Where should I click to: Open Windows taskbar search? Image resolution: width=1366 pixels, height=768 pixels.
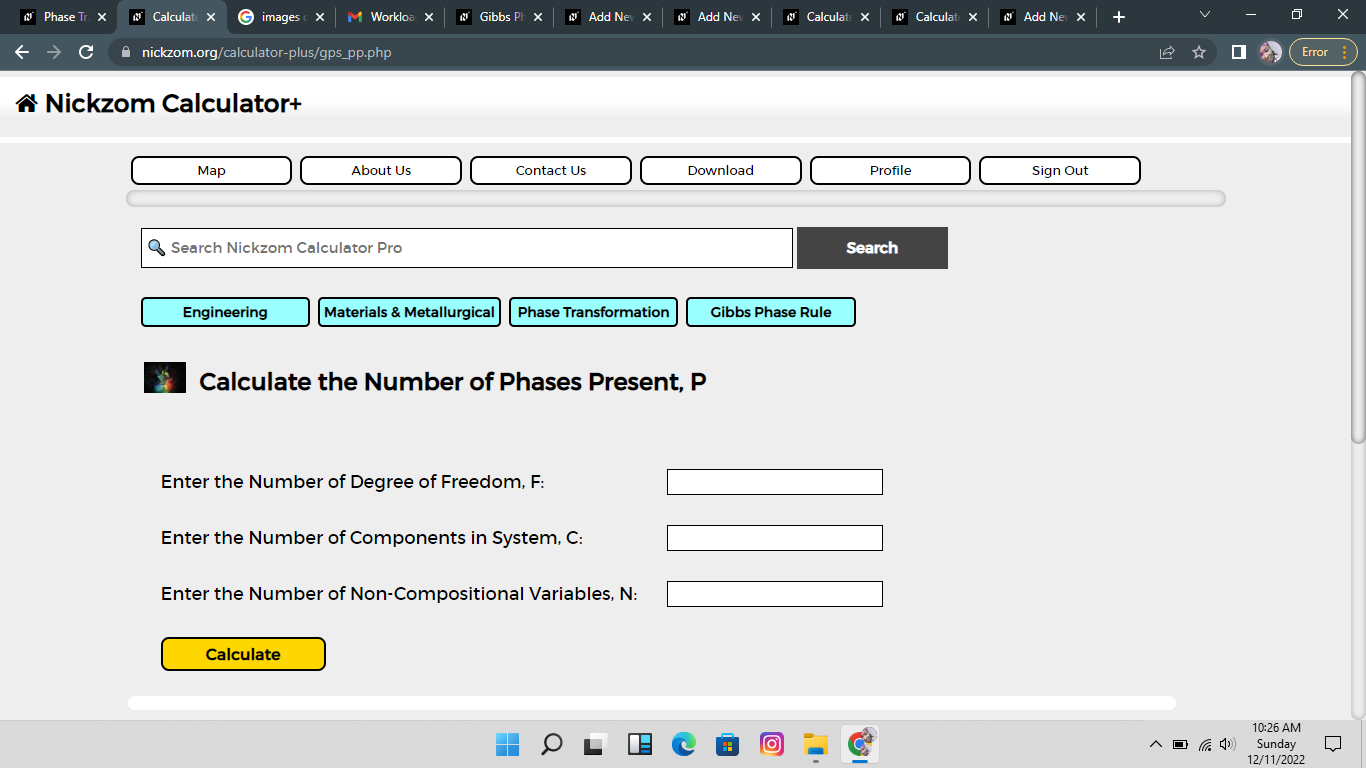coord(551,744)
